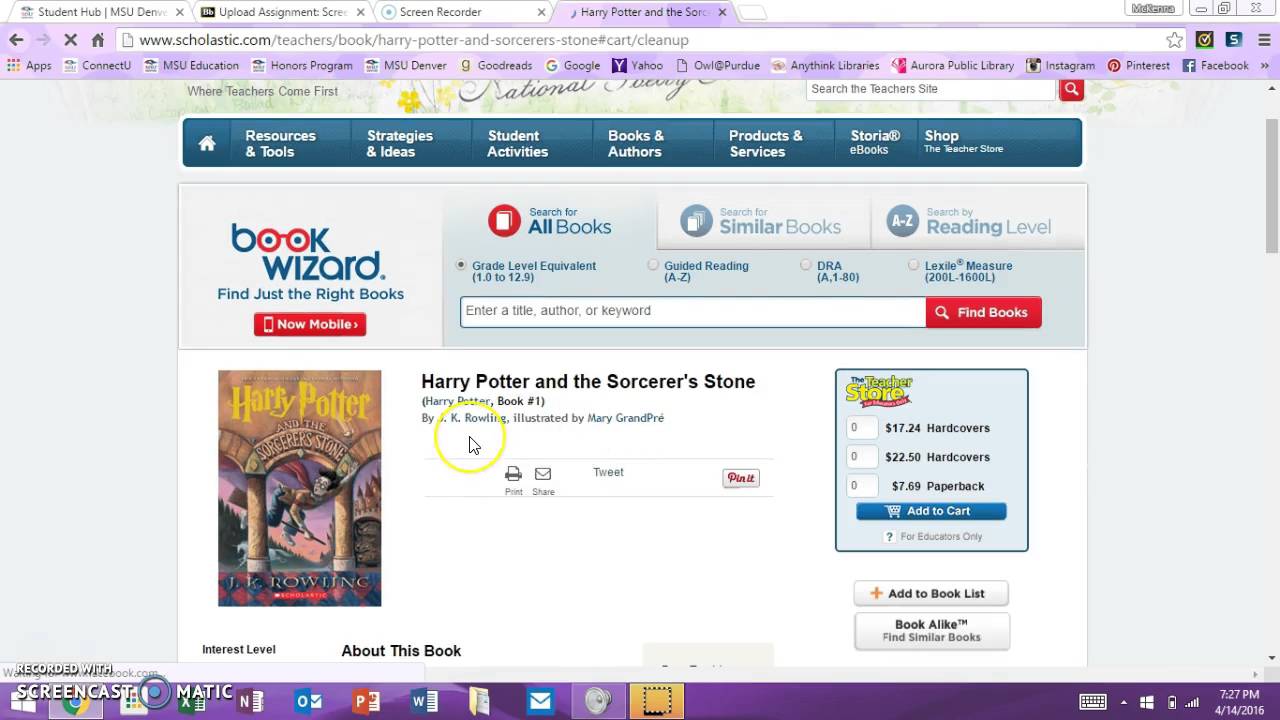This screenshot has height=720, width=1280.
Task: Open the Aurora Public Library bookmark
Action: tap(952, 65)
